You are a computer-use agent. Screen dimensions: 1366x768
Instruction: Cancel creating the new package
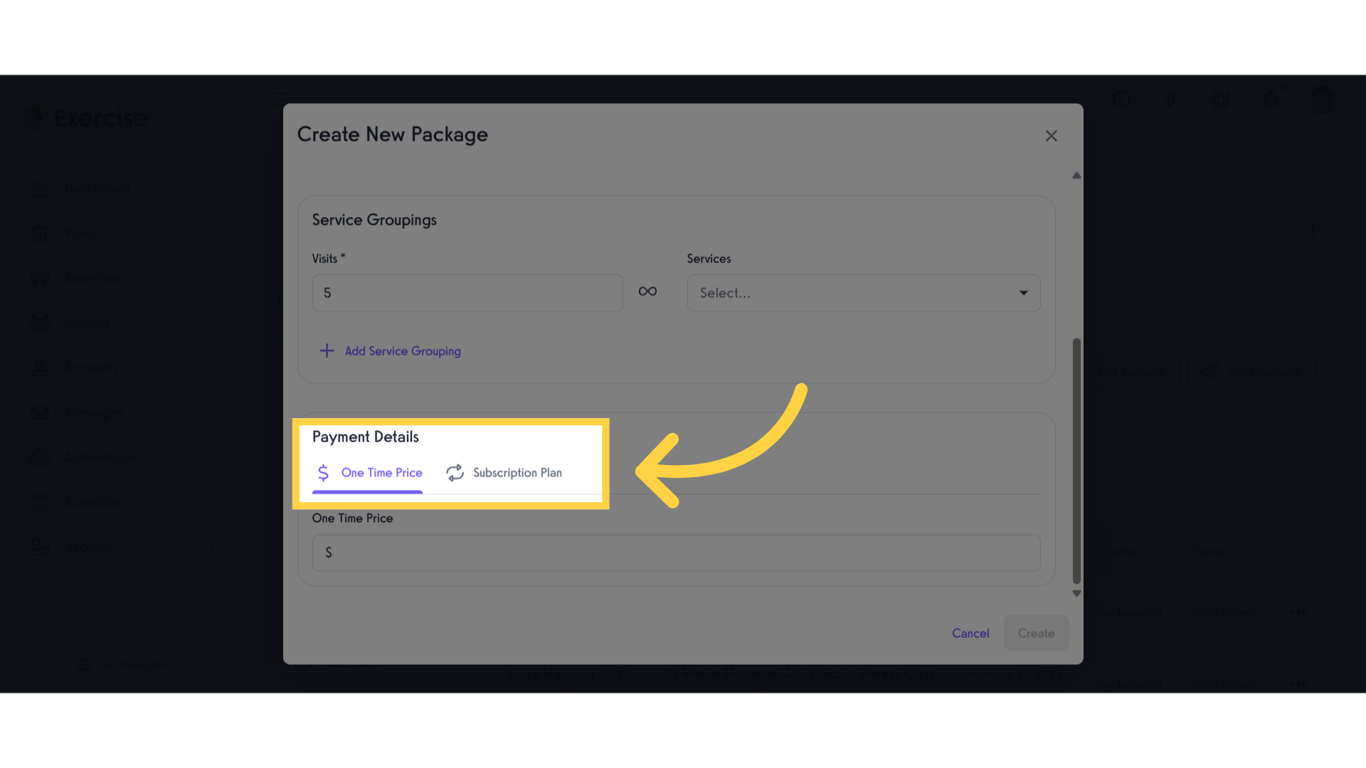(969, 633)
